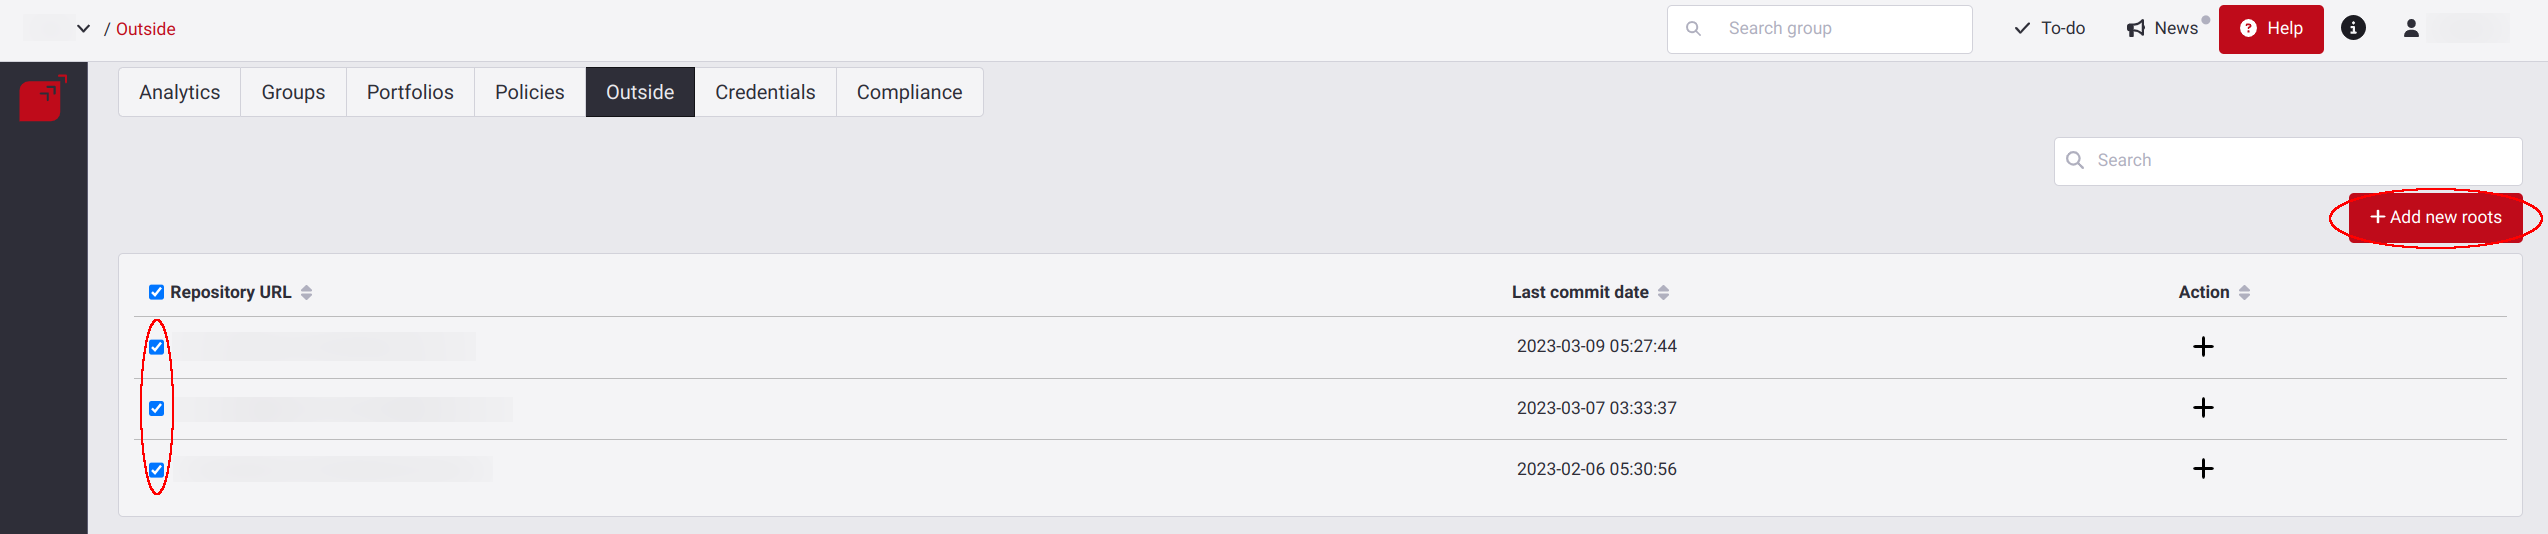Focus the Search group field
Viewport: 2548px width, 534px height.
coord(1819,29)
